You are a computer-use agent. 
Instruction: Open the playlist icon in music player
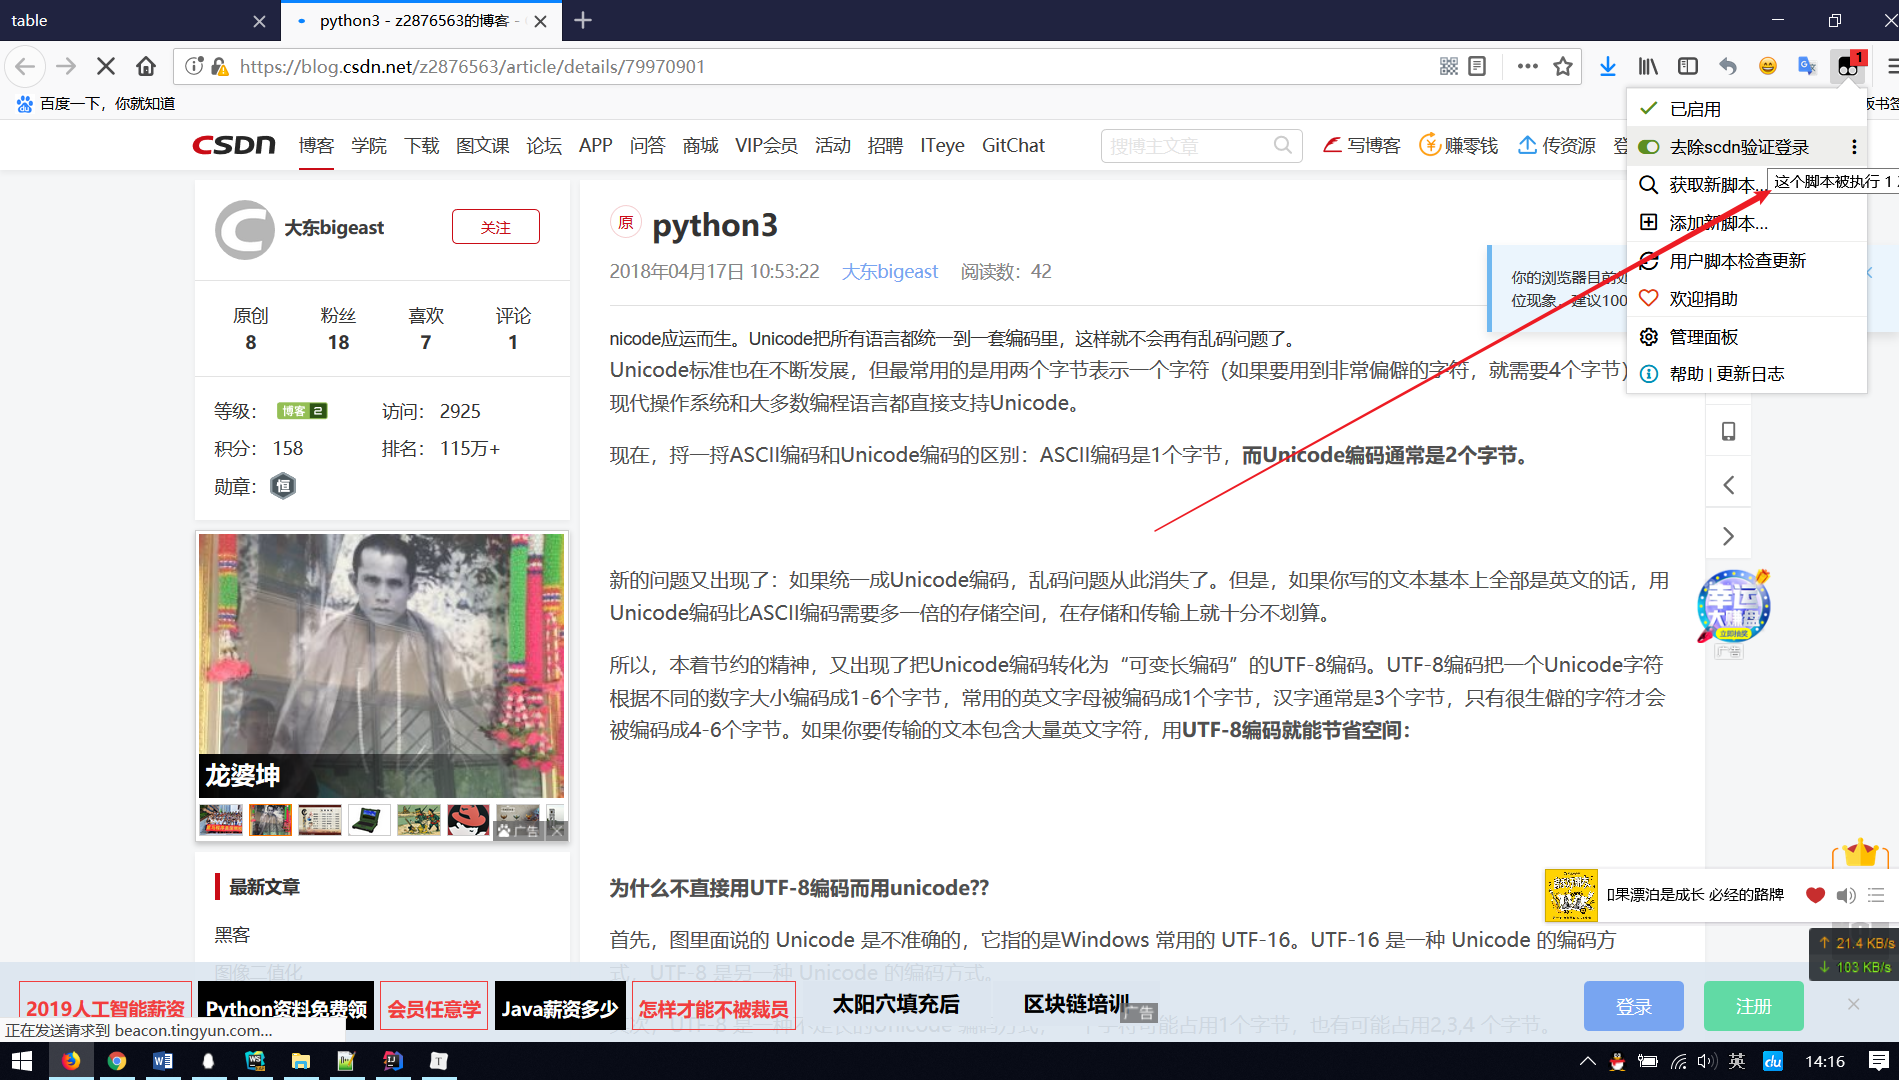point(1876,895)
